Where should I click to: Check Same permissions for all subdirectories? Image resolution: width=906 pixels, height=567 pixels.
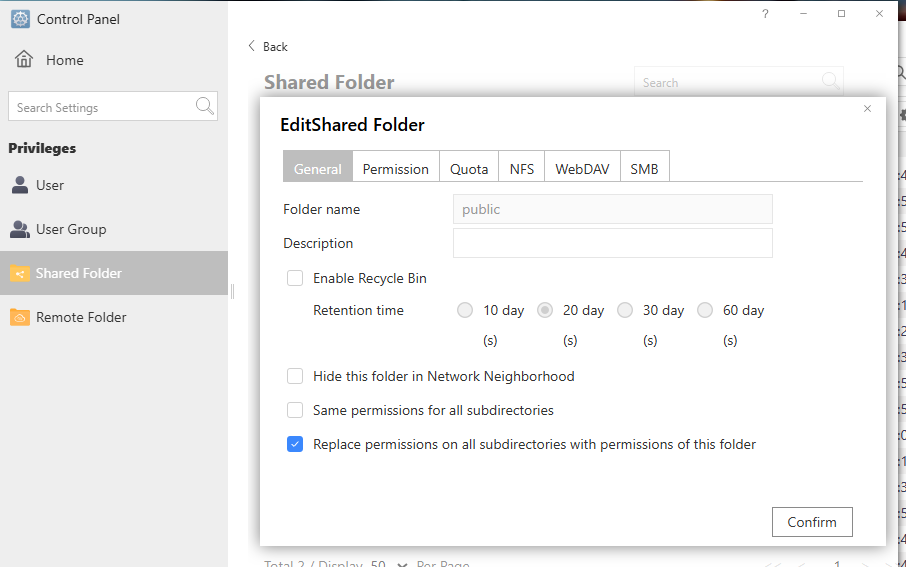pos(295,410)
